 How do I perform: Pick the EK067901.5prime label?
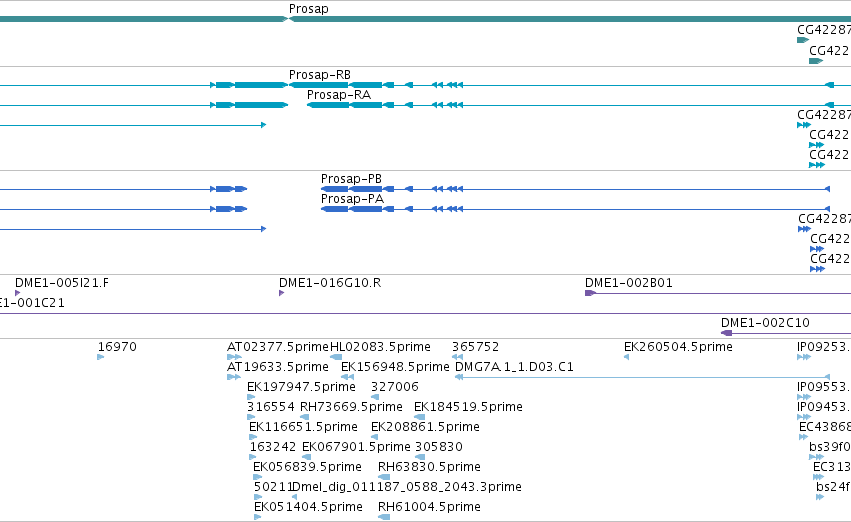[356, 447]
